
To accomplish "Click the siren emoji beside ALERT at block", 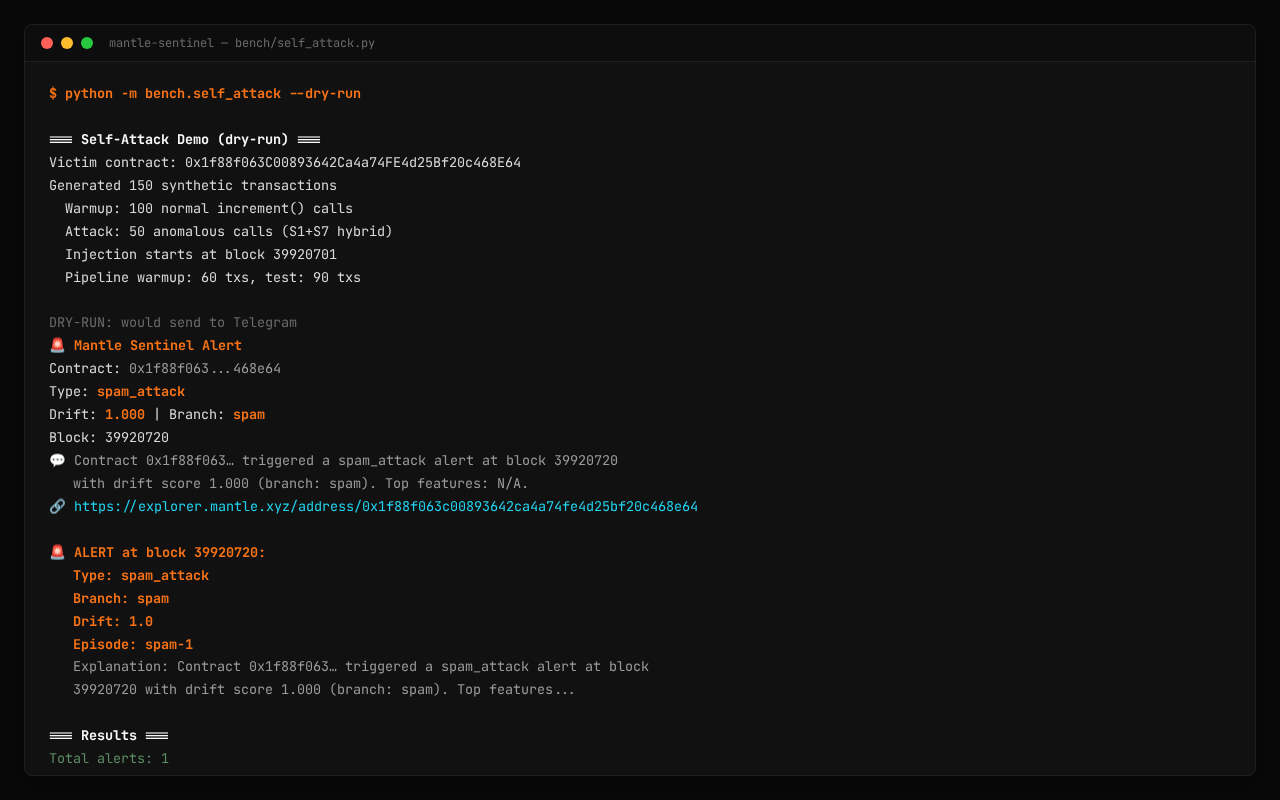I will 57,552.
